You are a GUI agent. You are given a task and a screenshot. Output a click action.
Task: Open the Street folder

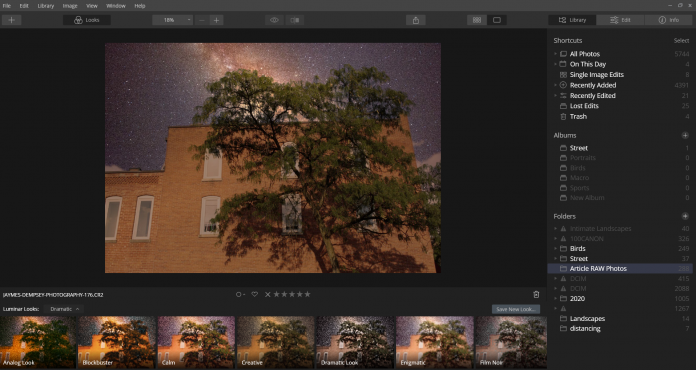pyautogui.click(x=578, y=259)
